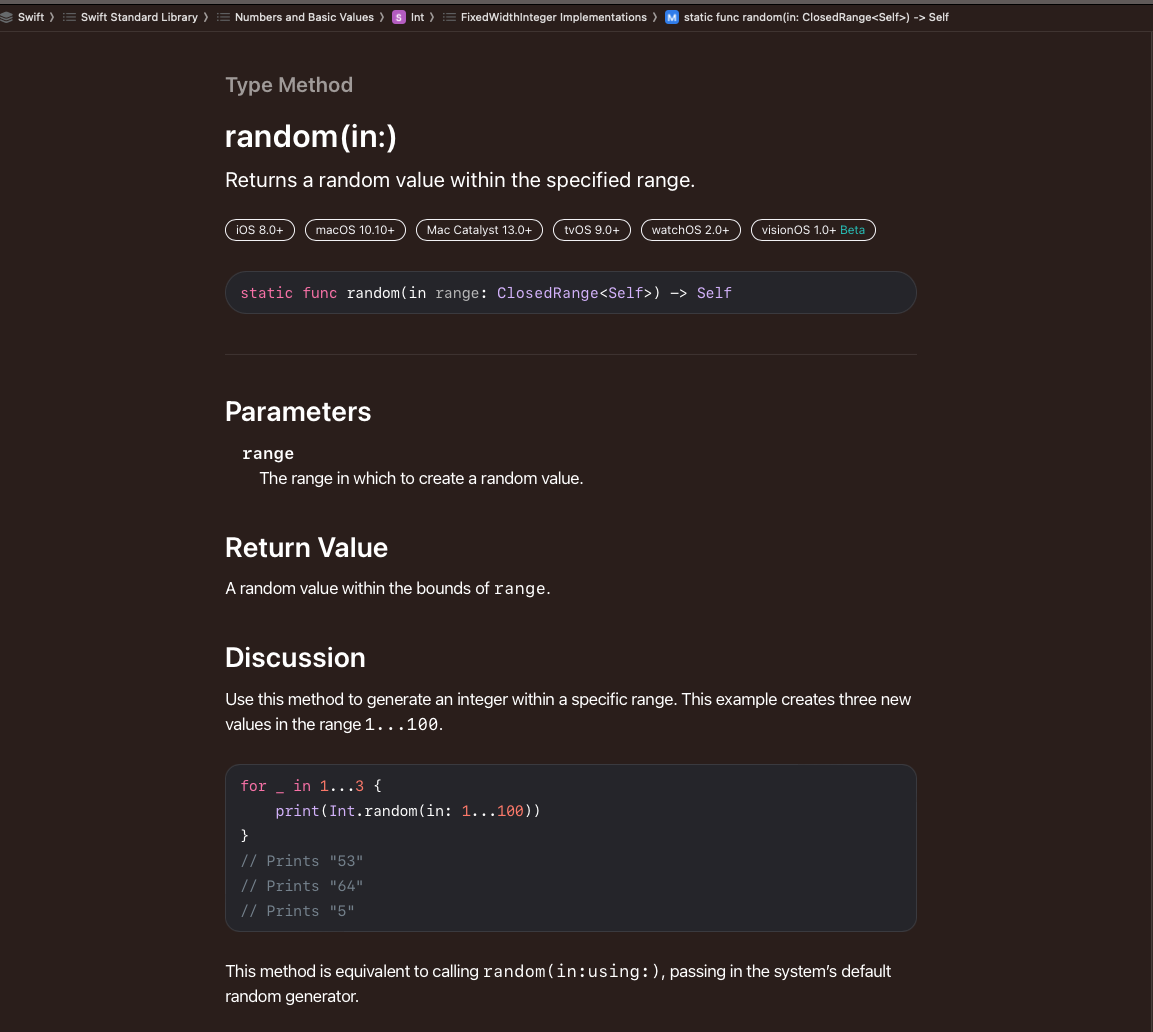Expand the chevron after Swift breadcrumb
This screenshot has width=1153, height=1032.
[x=52, y=17]
